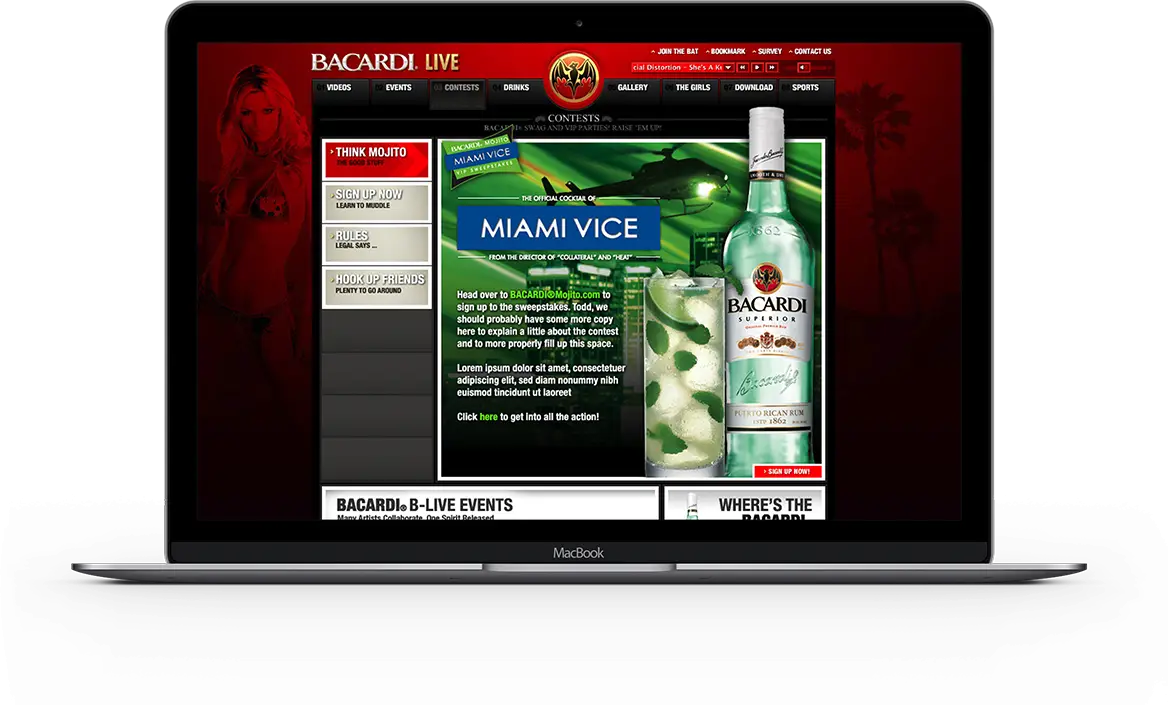Select the Think Mojito sidebar item
1168x705 pixels.
click(376, 158)
